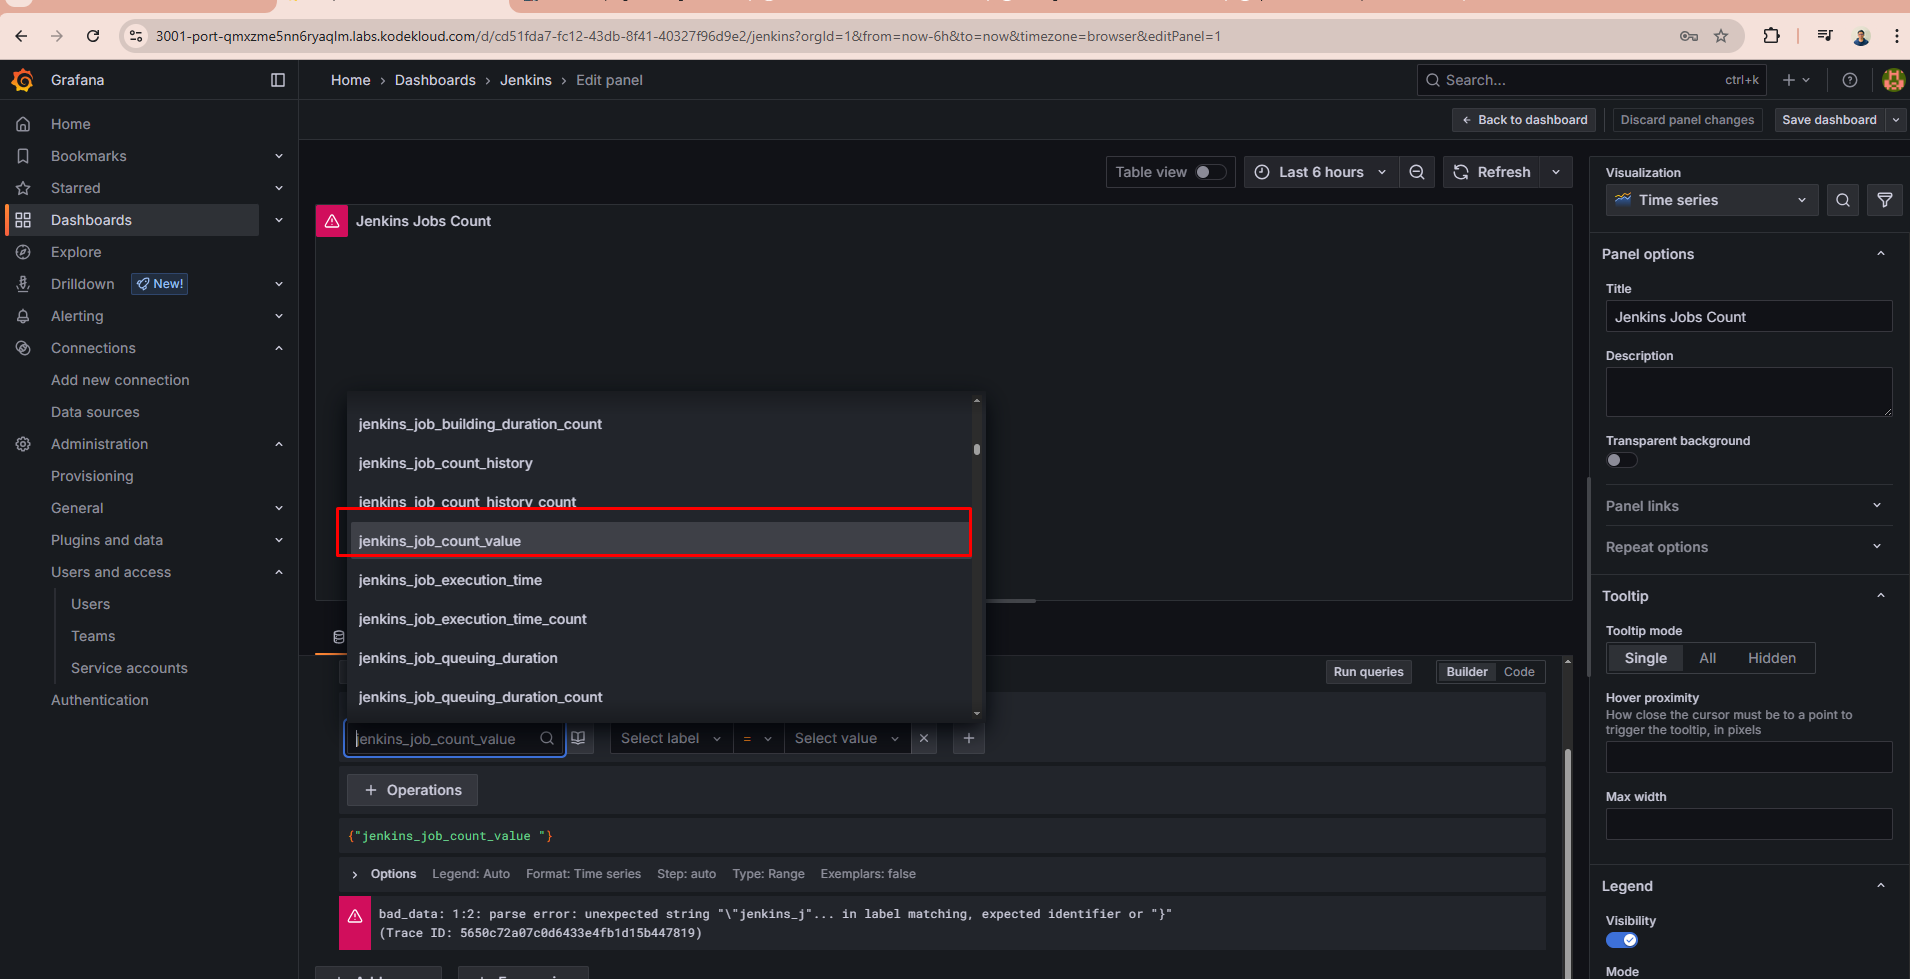
Task: Click Back to dashboard
Action: 1525,120
